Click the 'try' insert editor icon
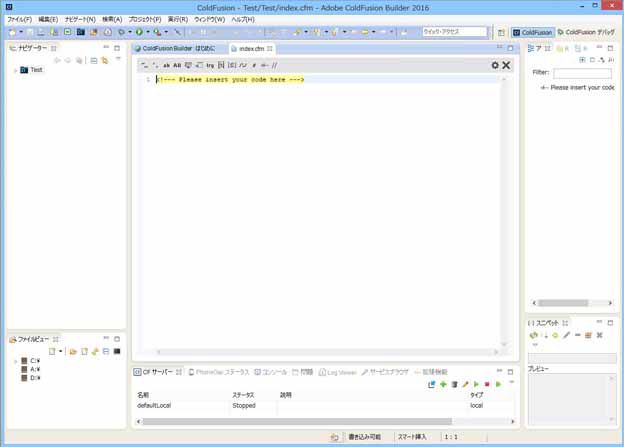The width and height of the screenshot is (624, 447). (x=210, y=65)
